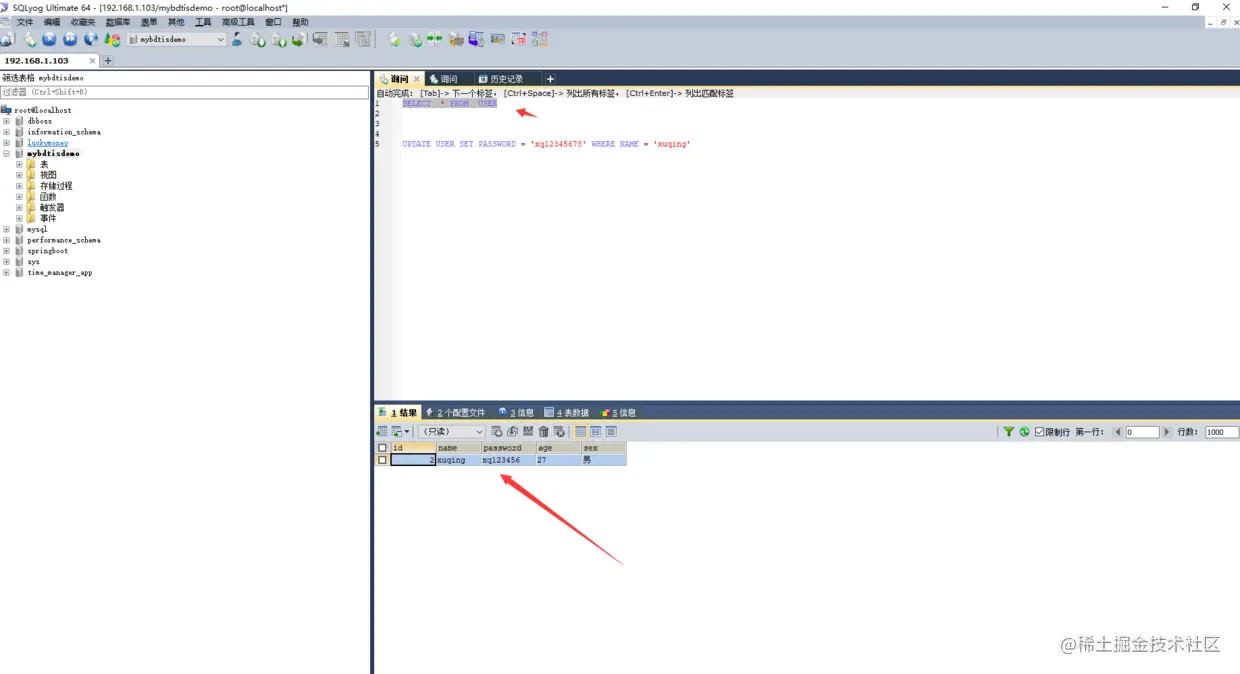
Task: Click the add-new-row icon in results toolbar
Action: (496, 431)
